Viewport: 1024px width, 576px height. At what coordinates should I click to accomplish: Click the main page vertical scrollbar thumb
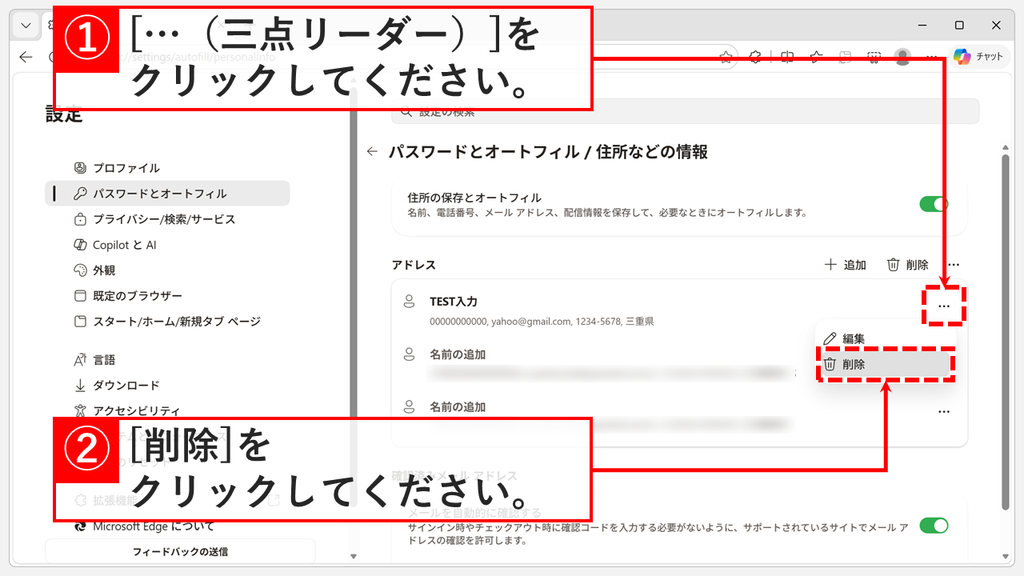pos(1006,333)
